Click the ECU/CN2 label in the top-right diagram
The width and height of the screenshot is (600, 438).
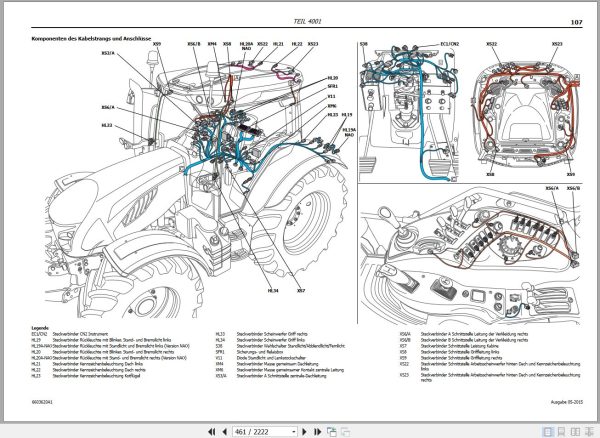coord(450,44)
